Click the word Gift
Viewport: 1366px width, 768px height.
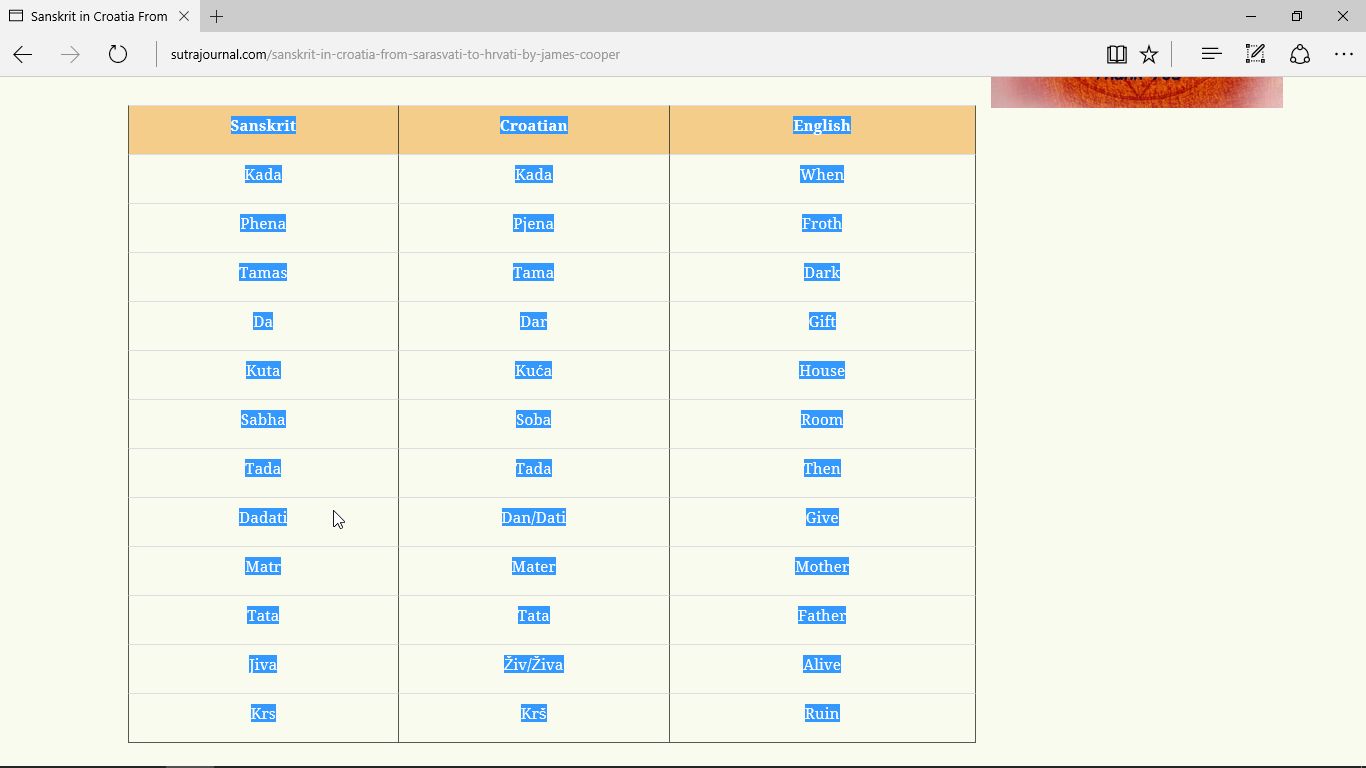[x=822, y=321]
